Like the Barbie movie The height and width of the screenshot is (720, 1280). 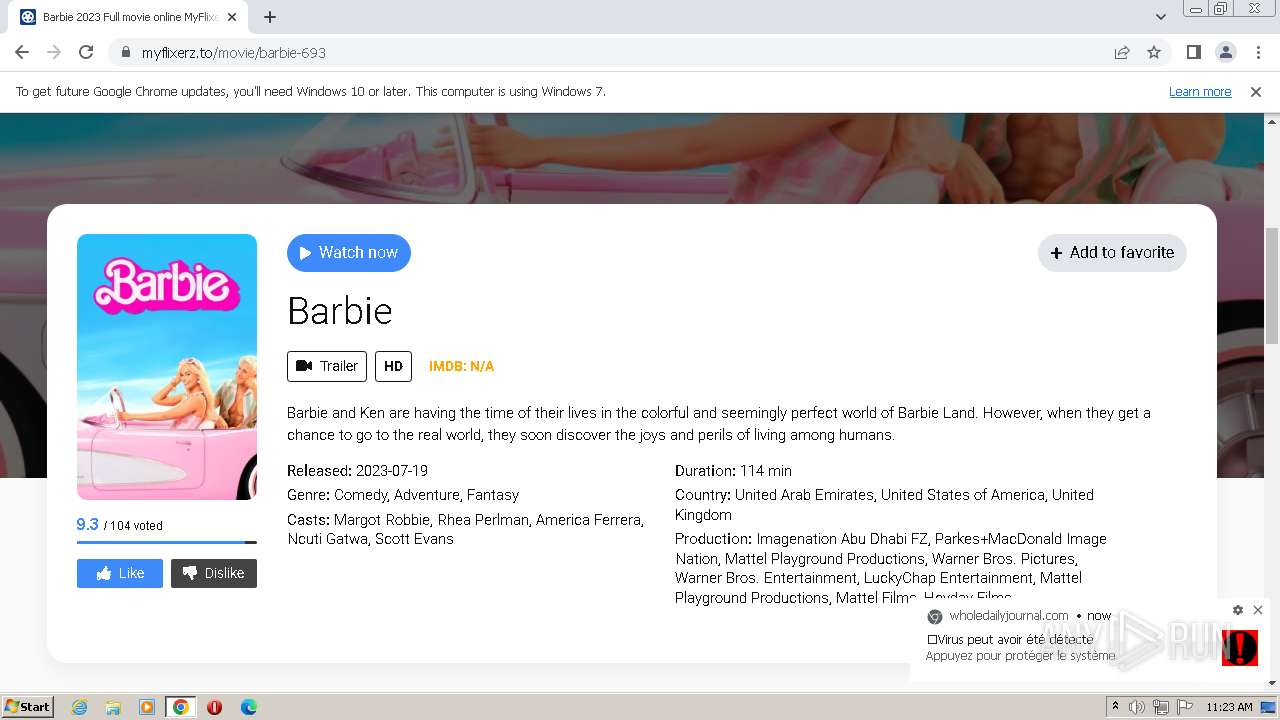pos(120,573)
